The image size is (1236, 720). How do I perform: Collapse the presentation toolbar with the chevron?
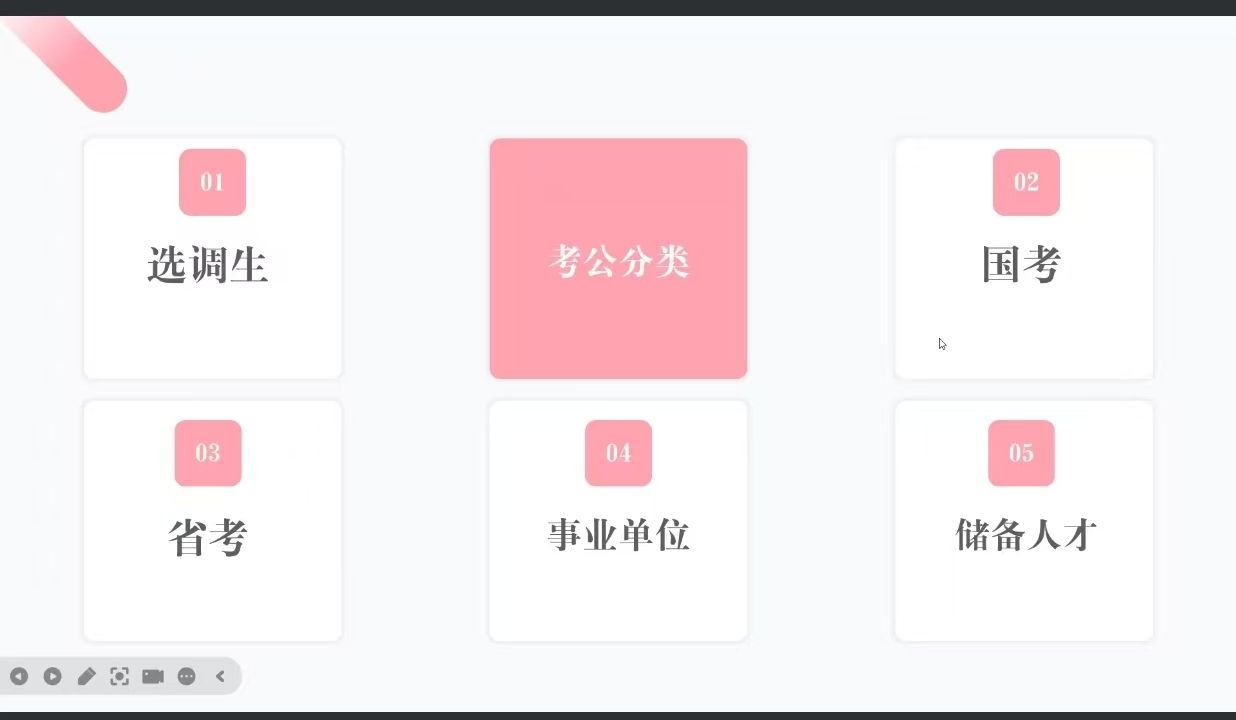tap(220, 677)
